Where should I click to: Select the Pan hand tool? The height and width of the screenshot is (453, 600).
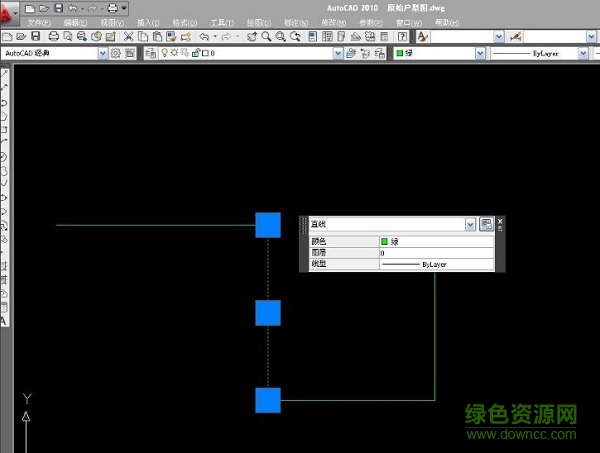tap(252, 37)
